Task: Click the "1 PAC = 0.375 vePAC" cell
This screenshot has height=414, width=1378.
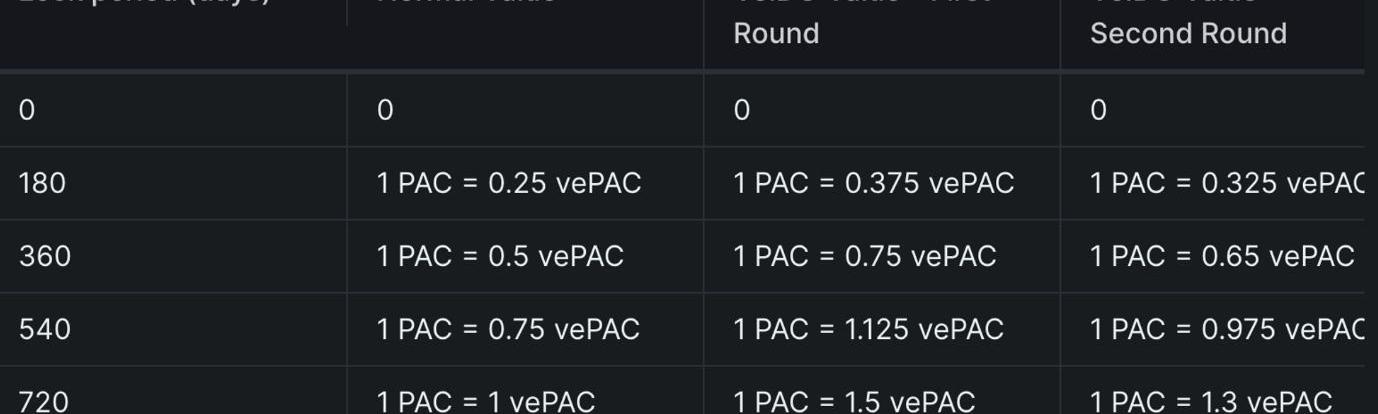Action: click(873, 183)
